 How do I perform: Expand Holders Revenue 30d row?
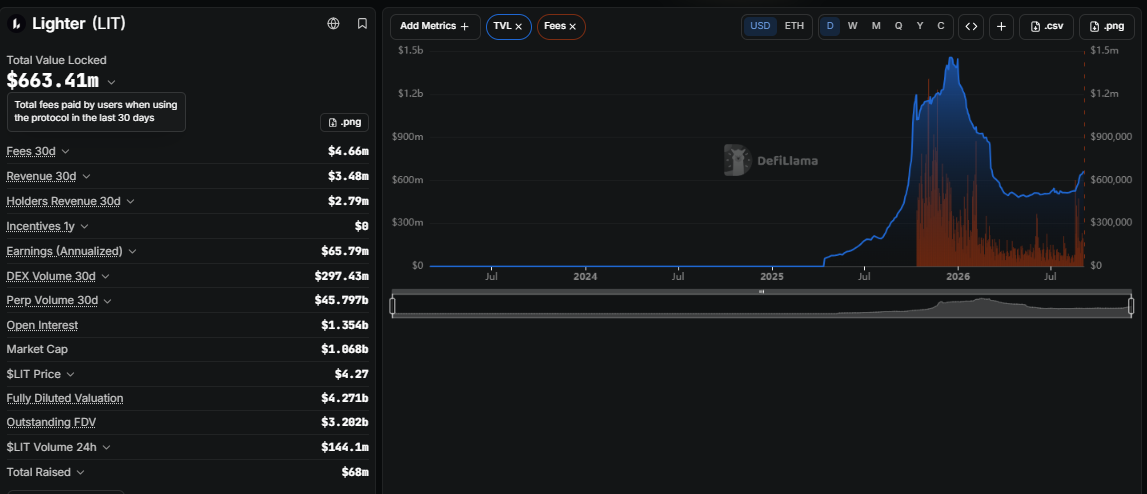click(130, 201)
